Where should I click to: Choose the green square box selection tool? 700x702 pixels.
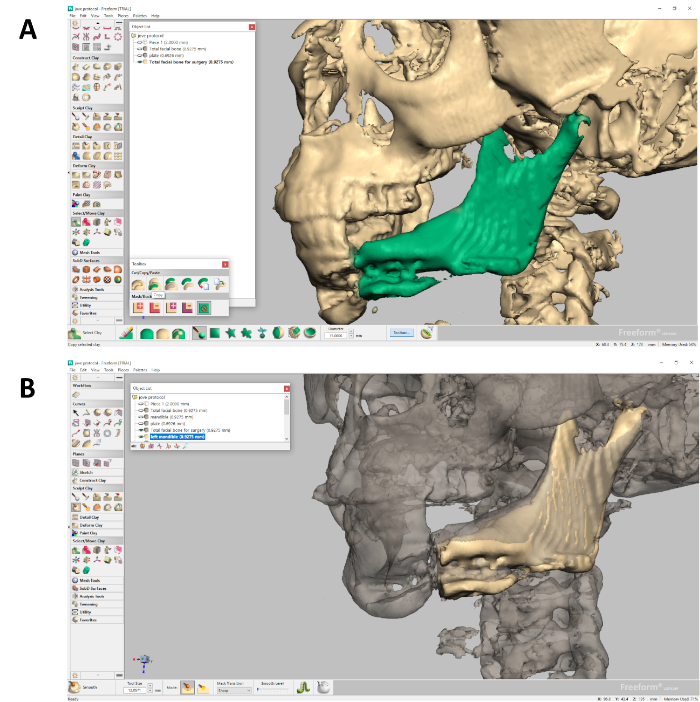(215, 333)
